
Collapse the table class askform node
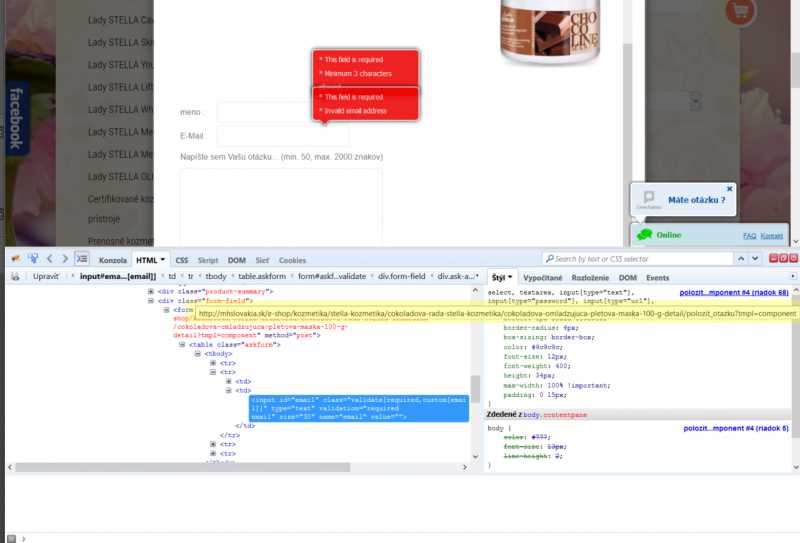pos(182,343)
